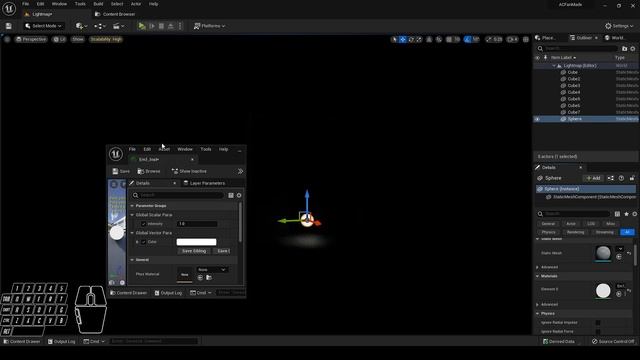
Task: Click the Static Mesh sphere thumbnail
Action: point(603,253)
